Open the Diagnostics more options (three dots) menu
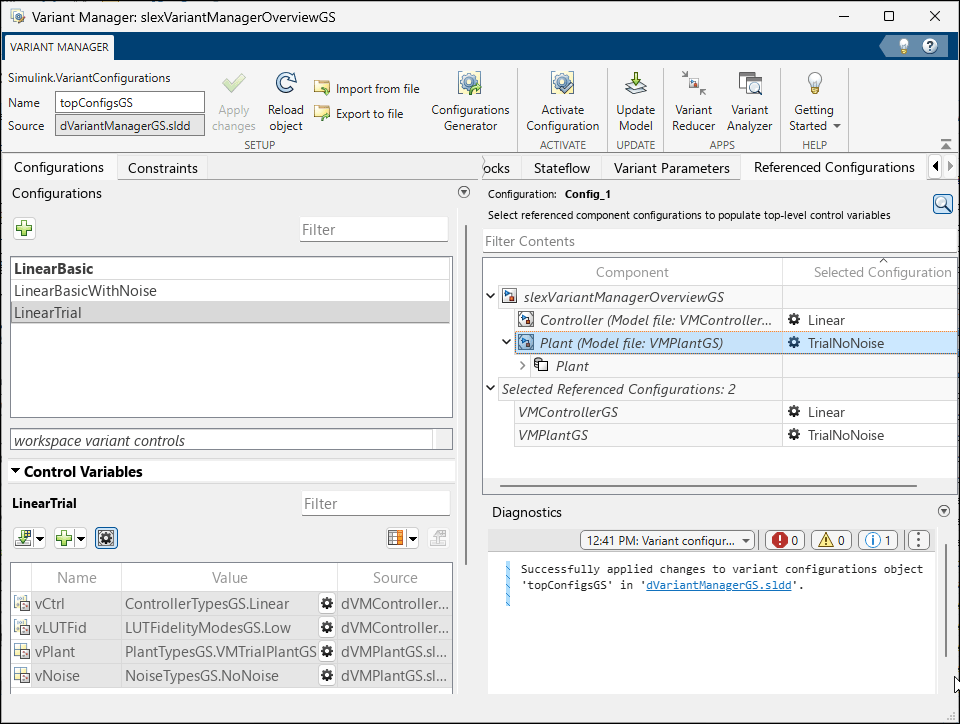The width and height of the screenshot is (960, 724). [x=918, y=540]
